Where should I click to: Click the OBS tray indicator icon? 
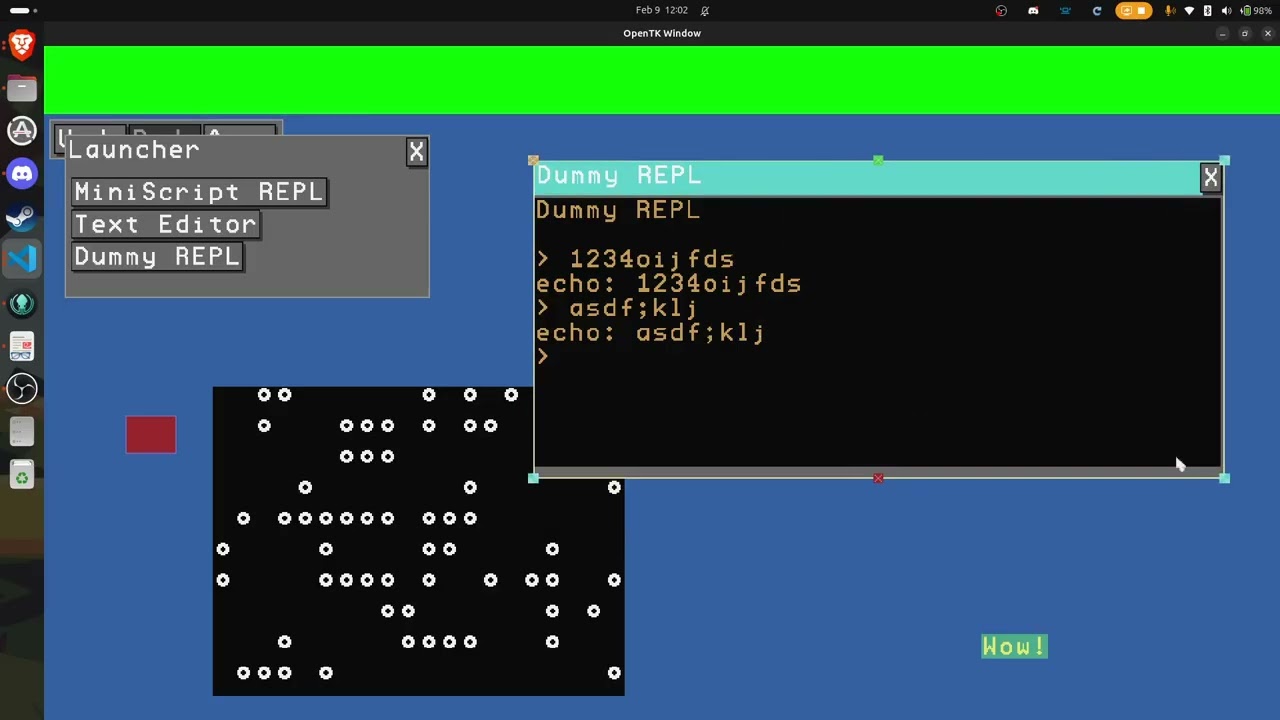point(1001,10)
